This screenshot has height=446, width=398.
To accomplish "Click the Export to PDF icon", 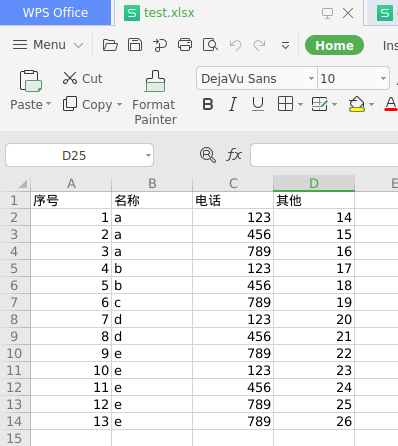I will (160, 45).
